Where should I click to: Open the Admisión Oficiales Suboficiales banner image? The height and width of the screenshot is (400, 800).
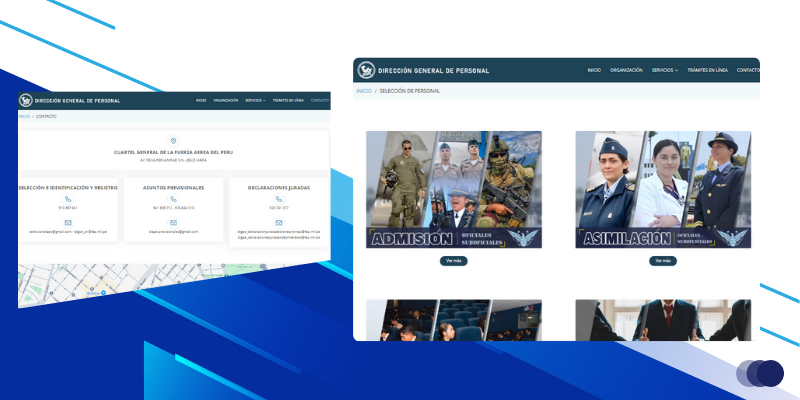coord(454,189)
